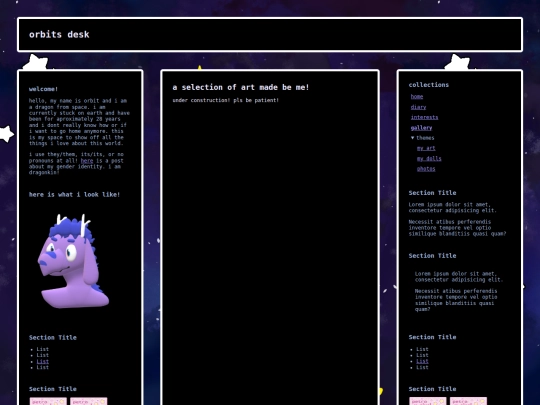Click the 'collections' heading
Image resolution: width=540 pixels, height=405 pixels.
[429, 85]
